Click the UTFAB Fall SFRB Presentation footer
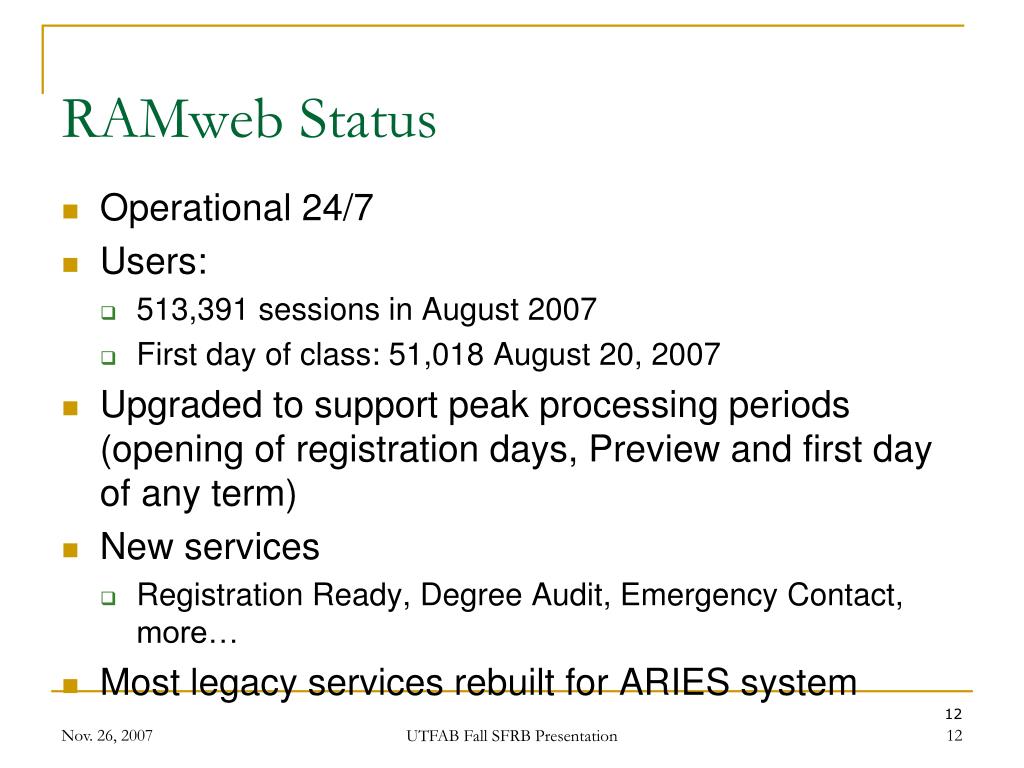Image resolution: width=1024 pixels, height=768 pixels. click(x=511, y=736)
